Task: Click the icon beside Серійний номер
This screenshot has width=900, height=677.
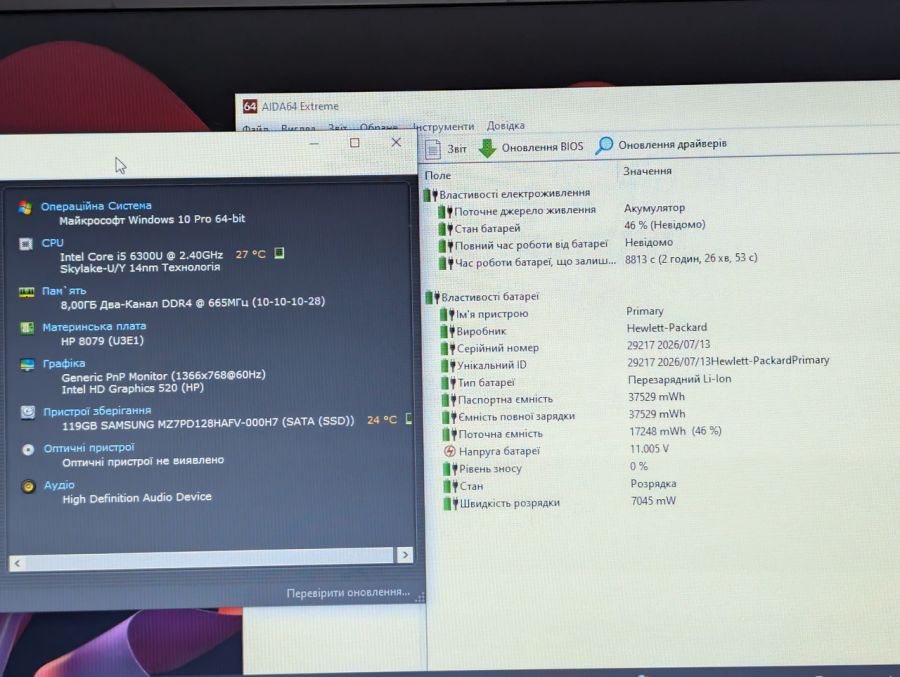Action: coord(448,348)
